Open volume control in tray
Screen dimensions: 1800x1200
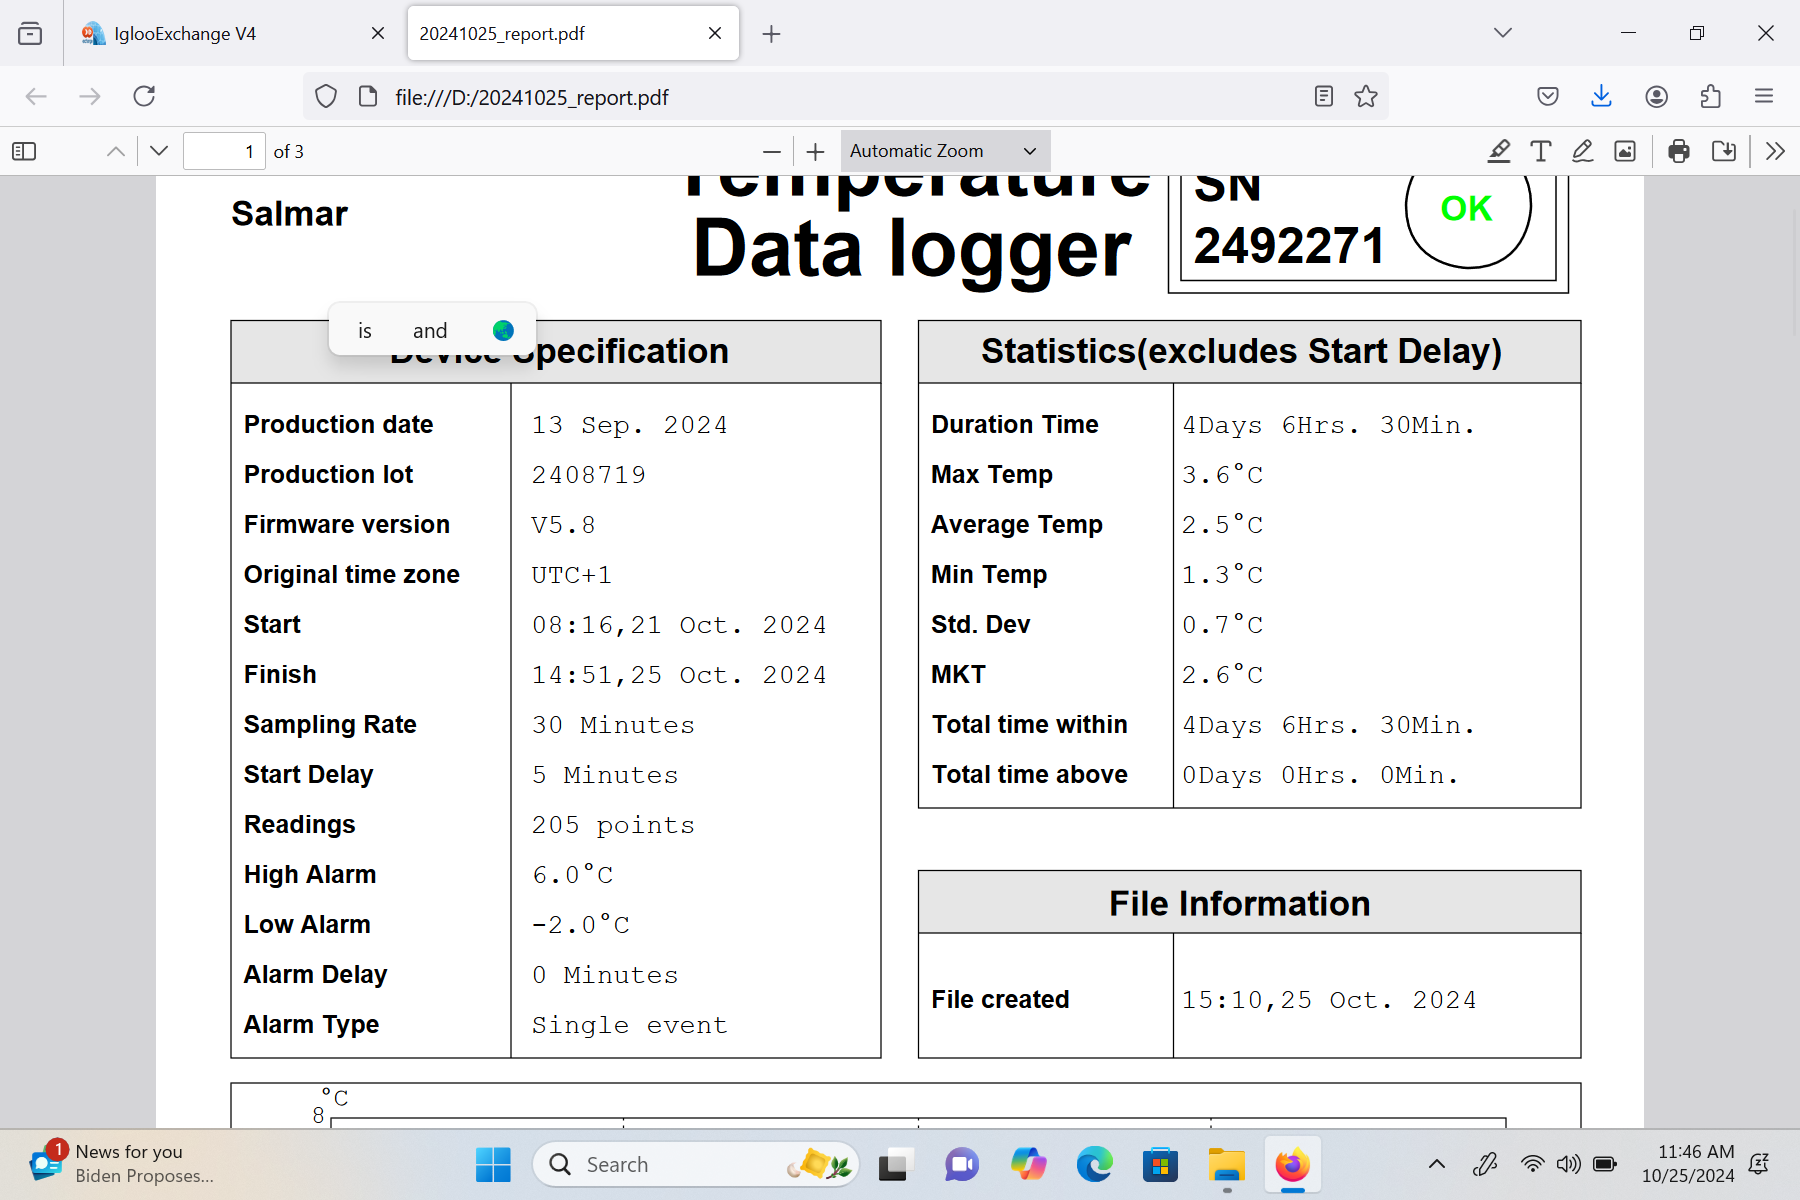pos(1568,1164)
